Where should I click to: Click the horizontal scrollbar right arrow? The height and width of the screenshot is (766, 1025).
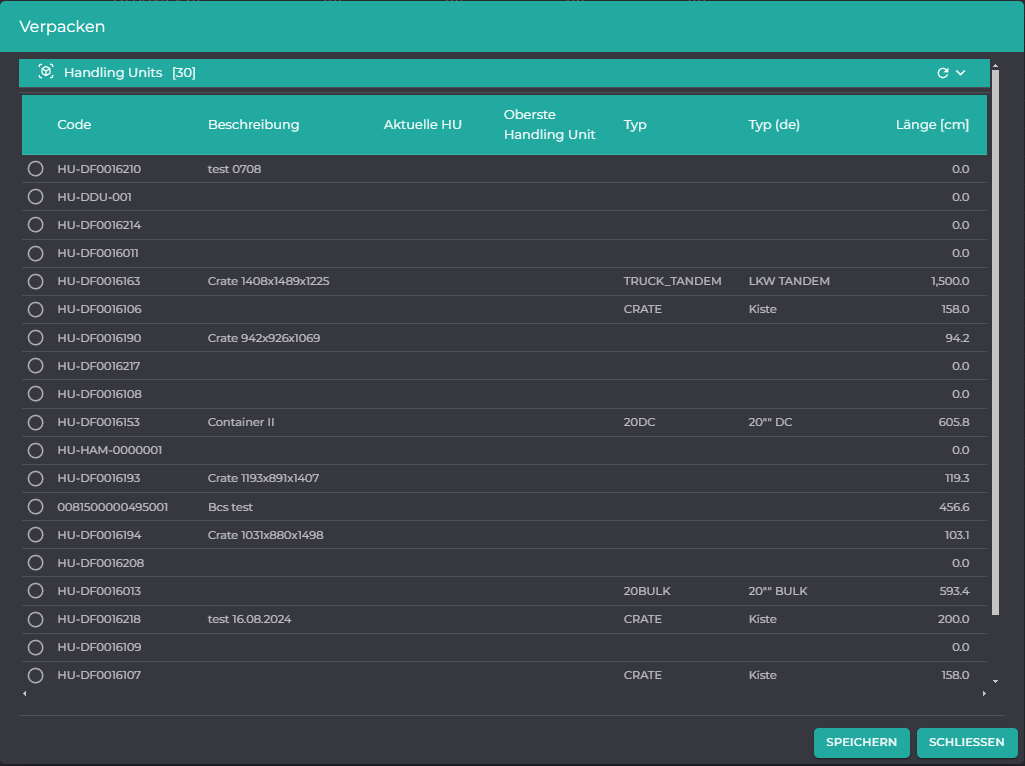point(984,693)
